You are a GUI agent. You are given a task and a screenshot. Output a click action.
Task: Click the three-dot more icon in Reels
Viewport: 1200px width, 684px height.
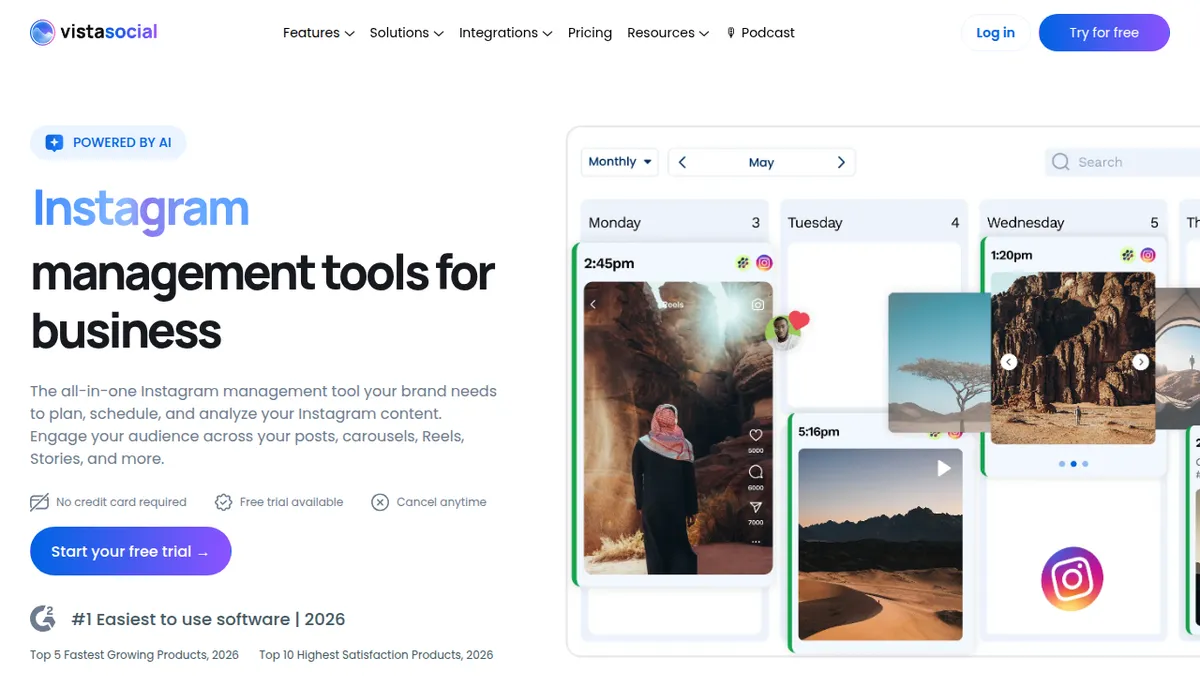coord(756,541)
